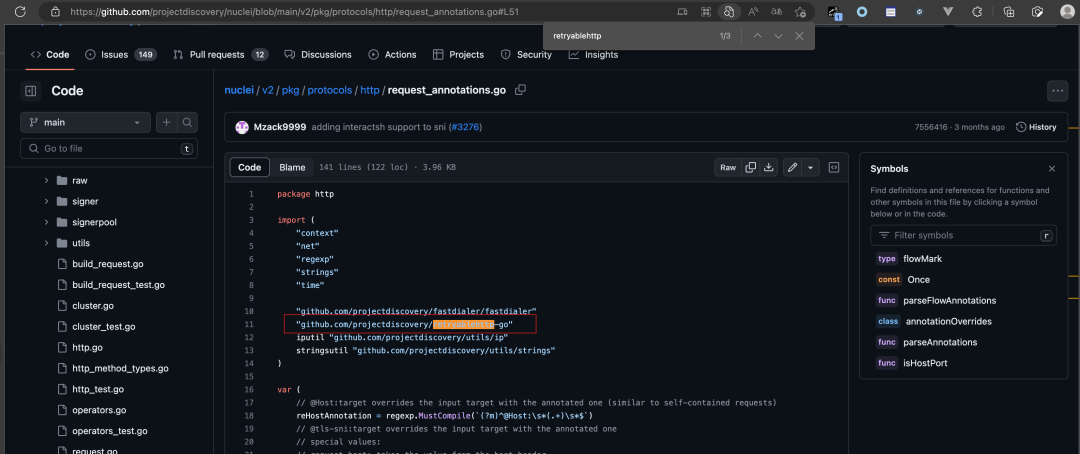Copy file path icon next to request_annotations.go
1080x454 pixels.
[x=521, y=90]
